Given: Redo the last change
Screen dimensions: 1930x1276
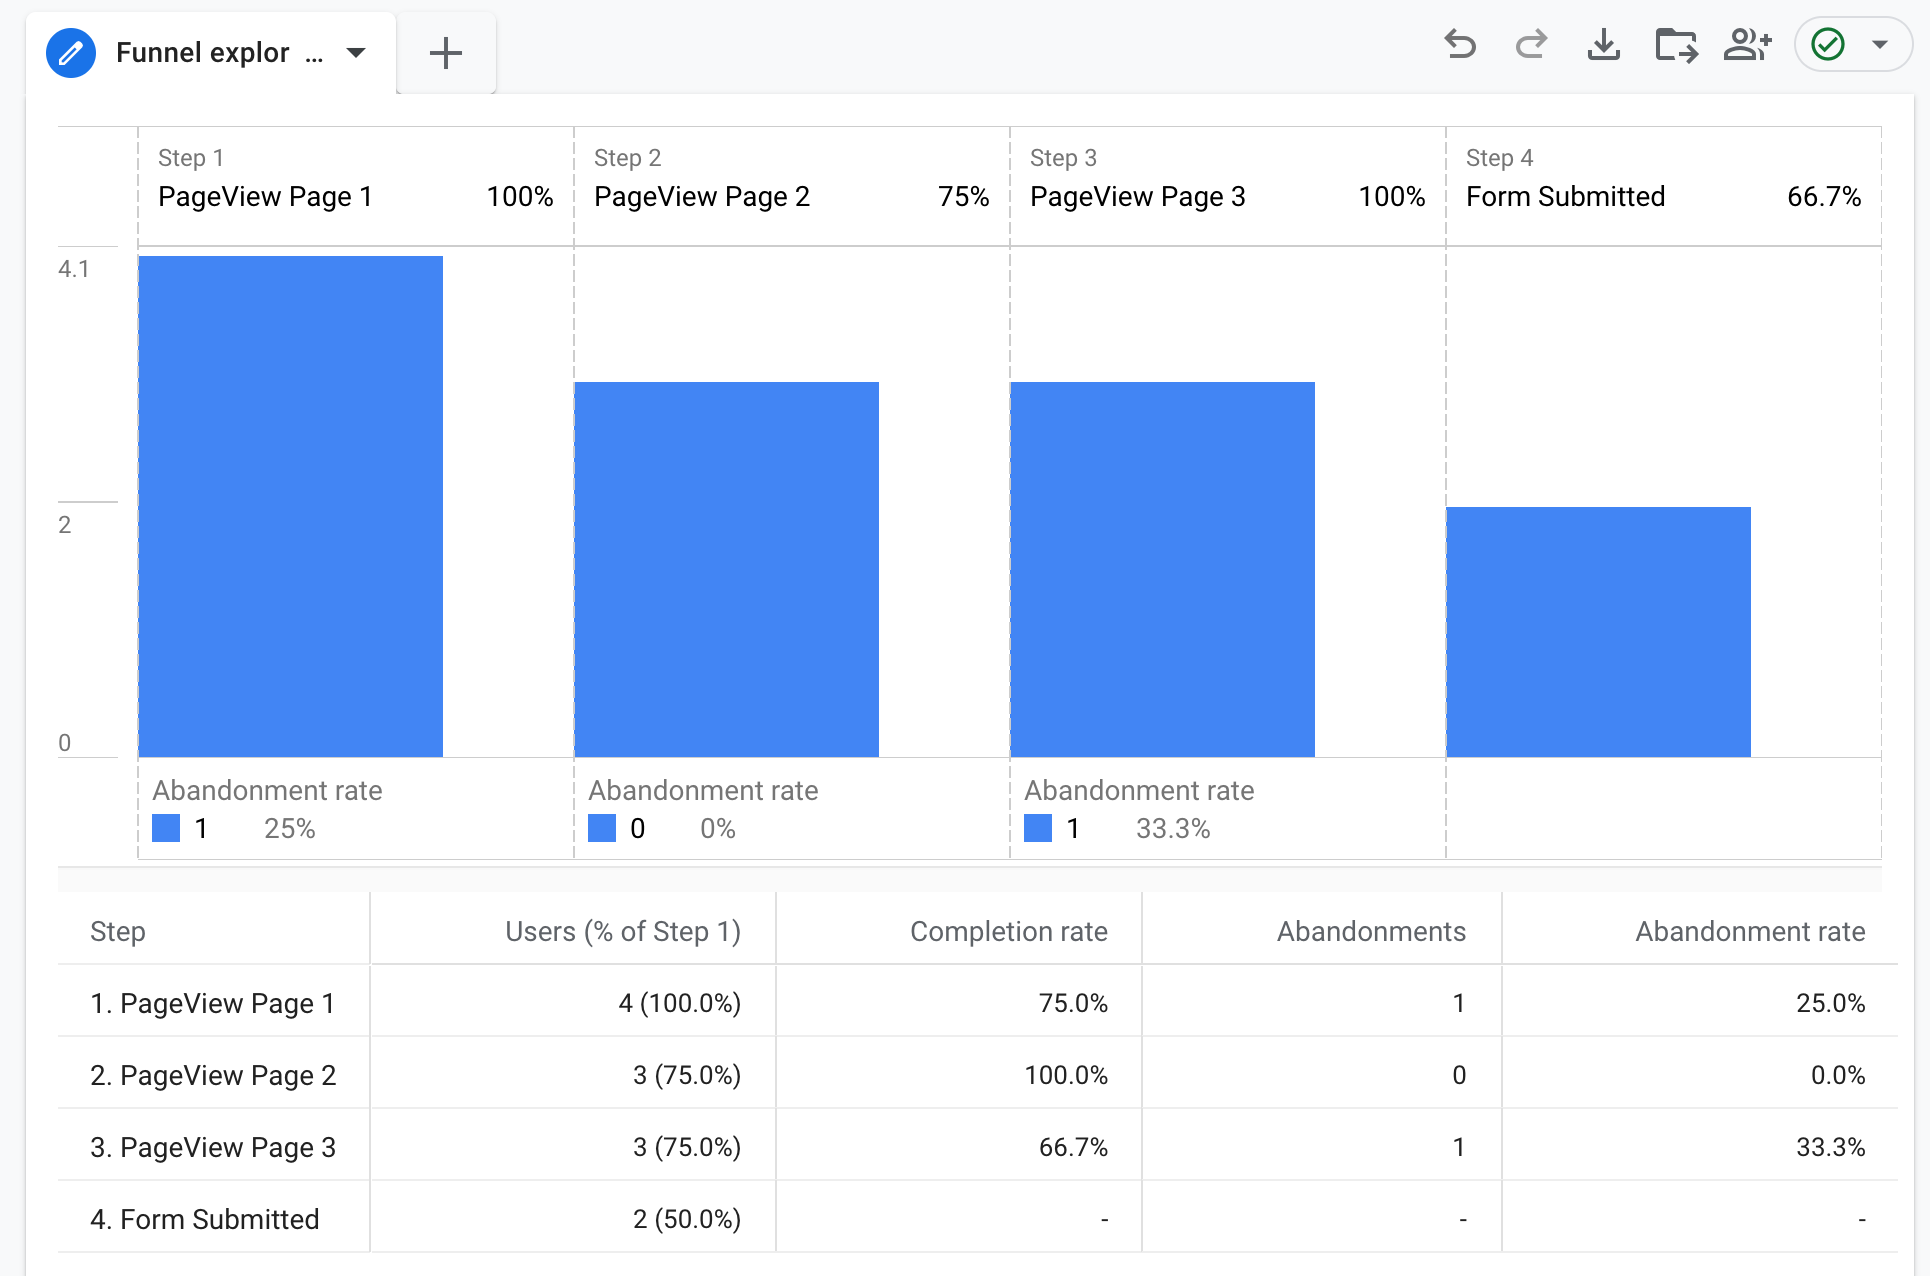Looking at the screenshot, I should 1531,45.
